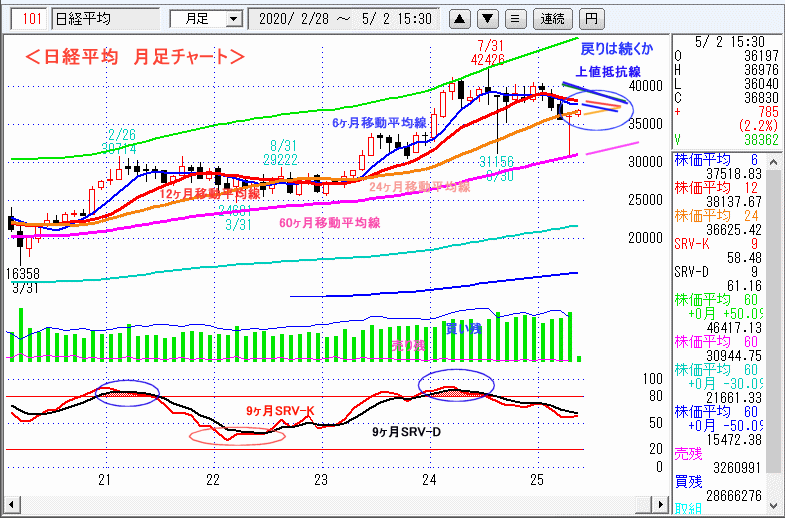Click the SRV-D value 61.16
The image size is (785, 518).
click(x=744, y=286)
